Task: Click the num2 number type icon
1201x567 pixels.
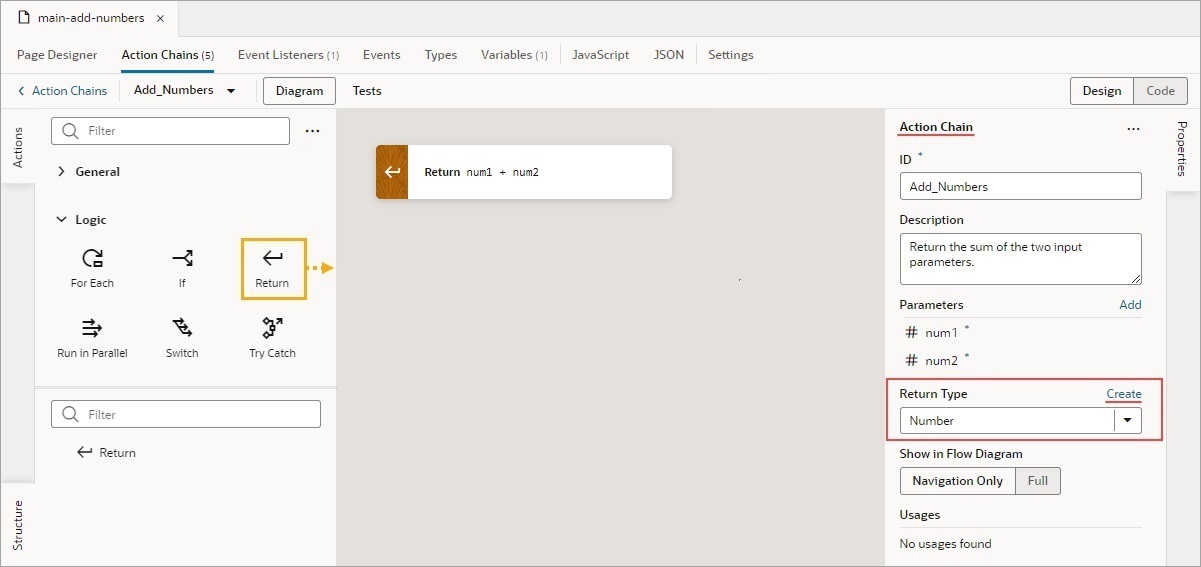Action: click(911, 361)
